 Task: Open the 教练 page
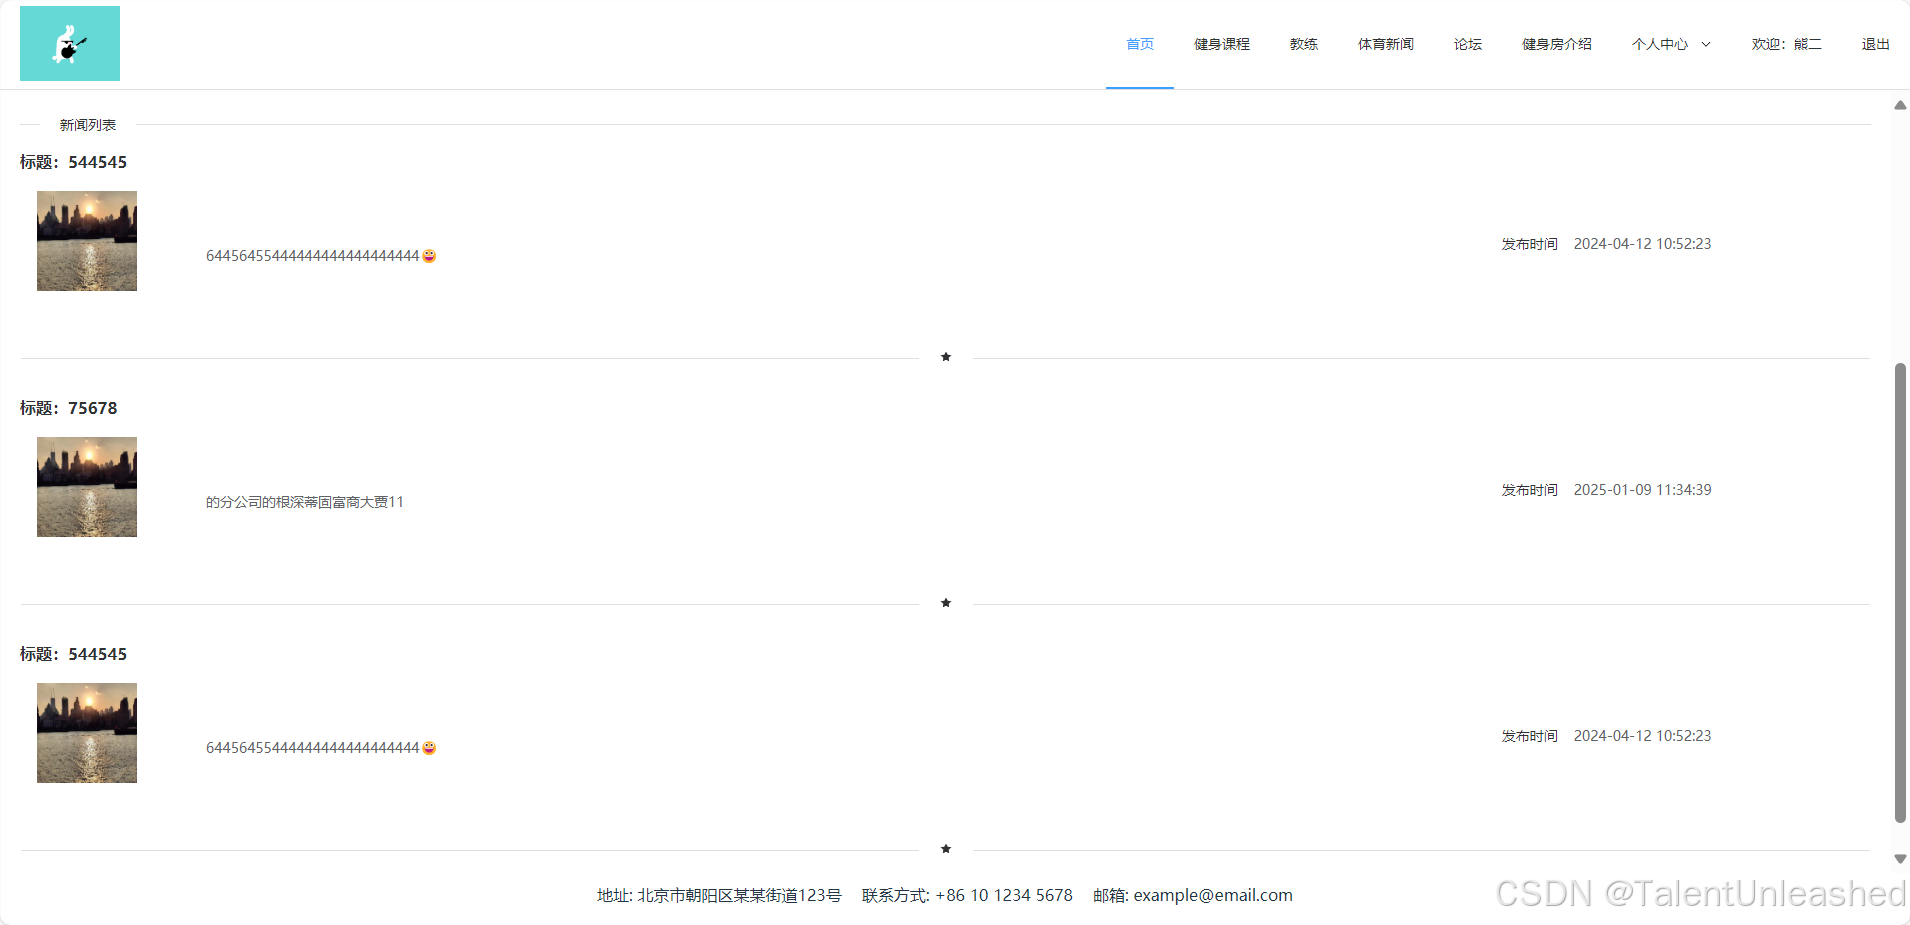(x=1304, y=44)
